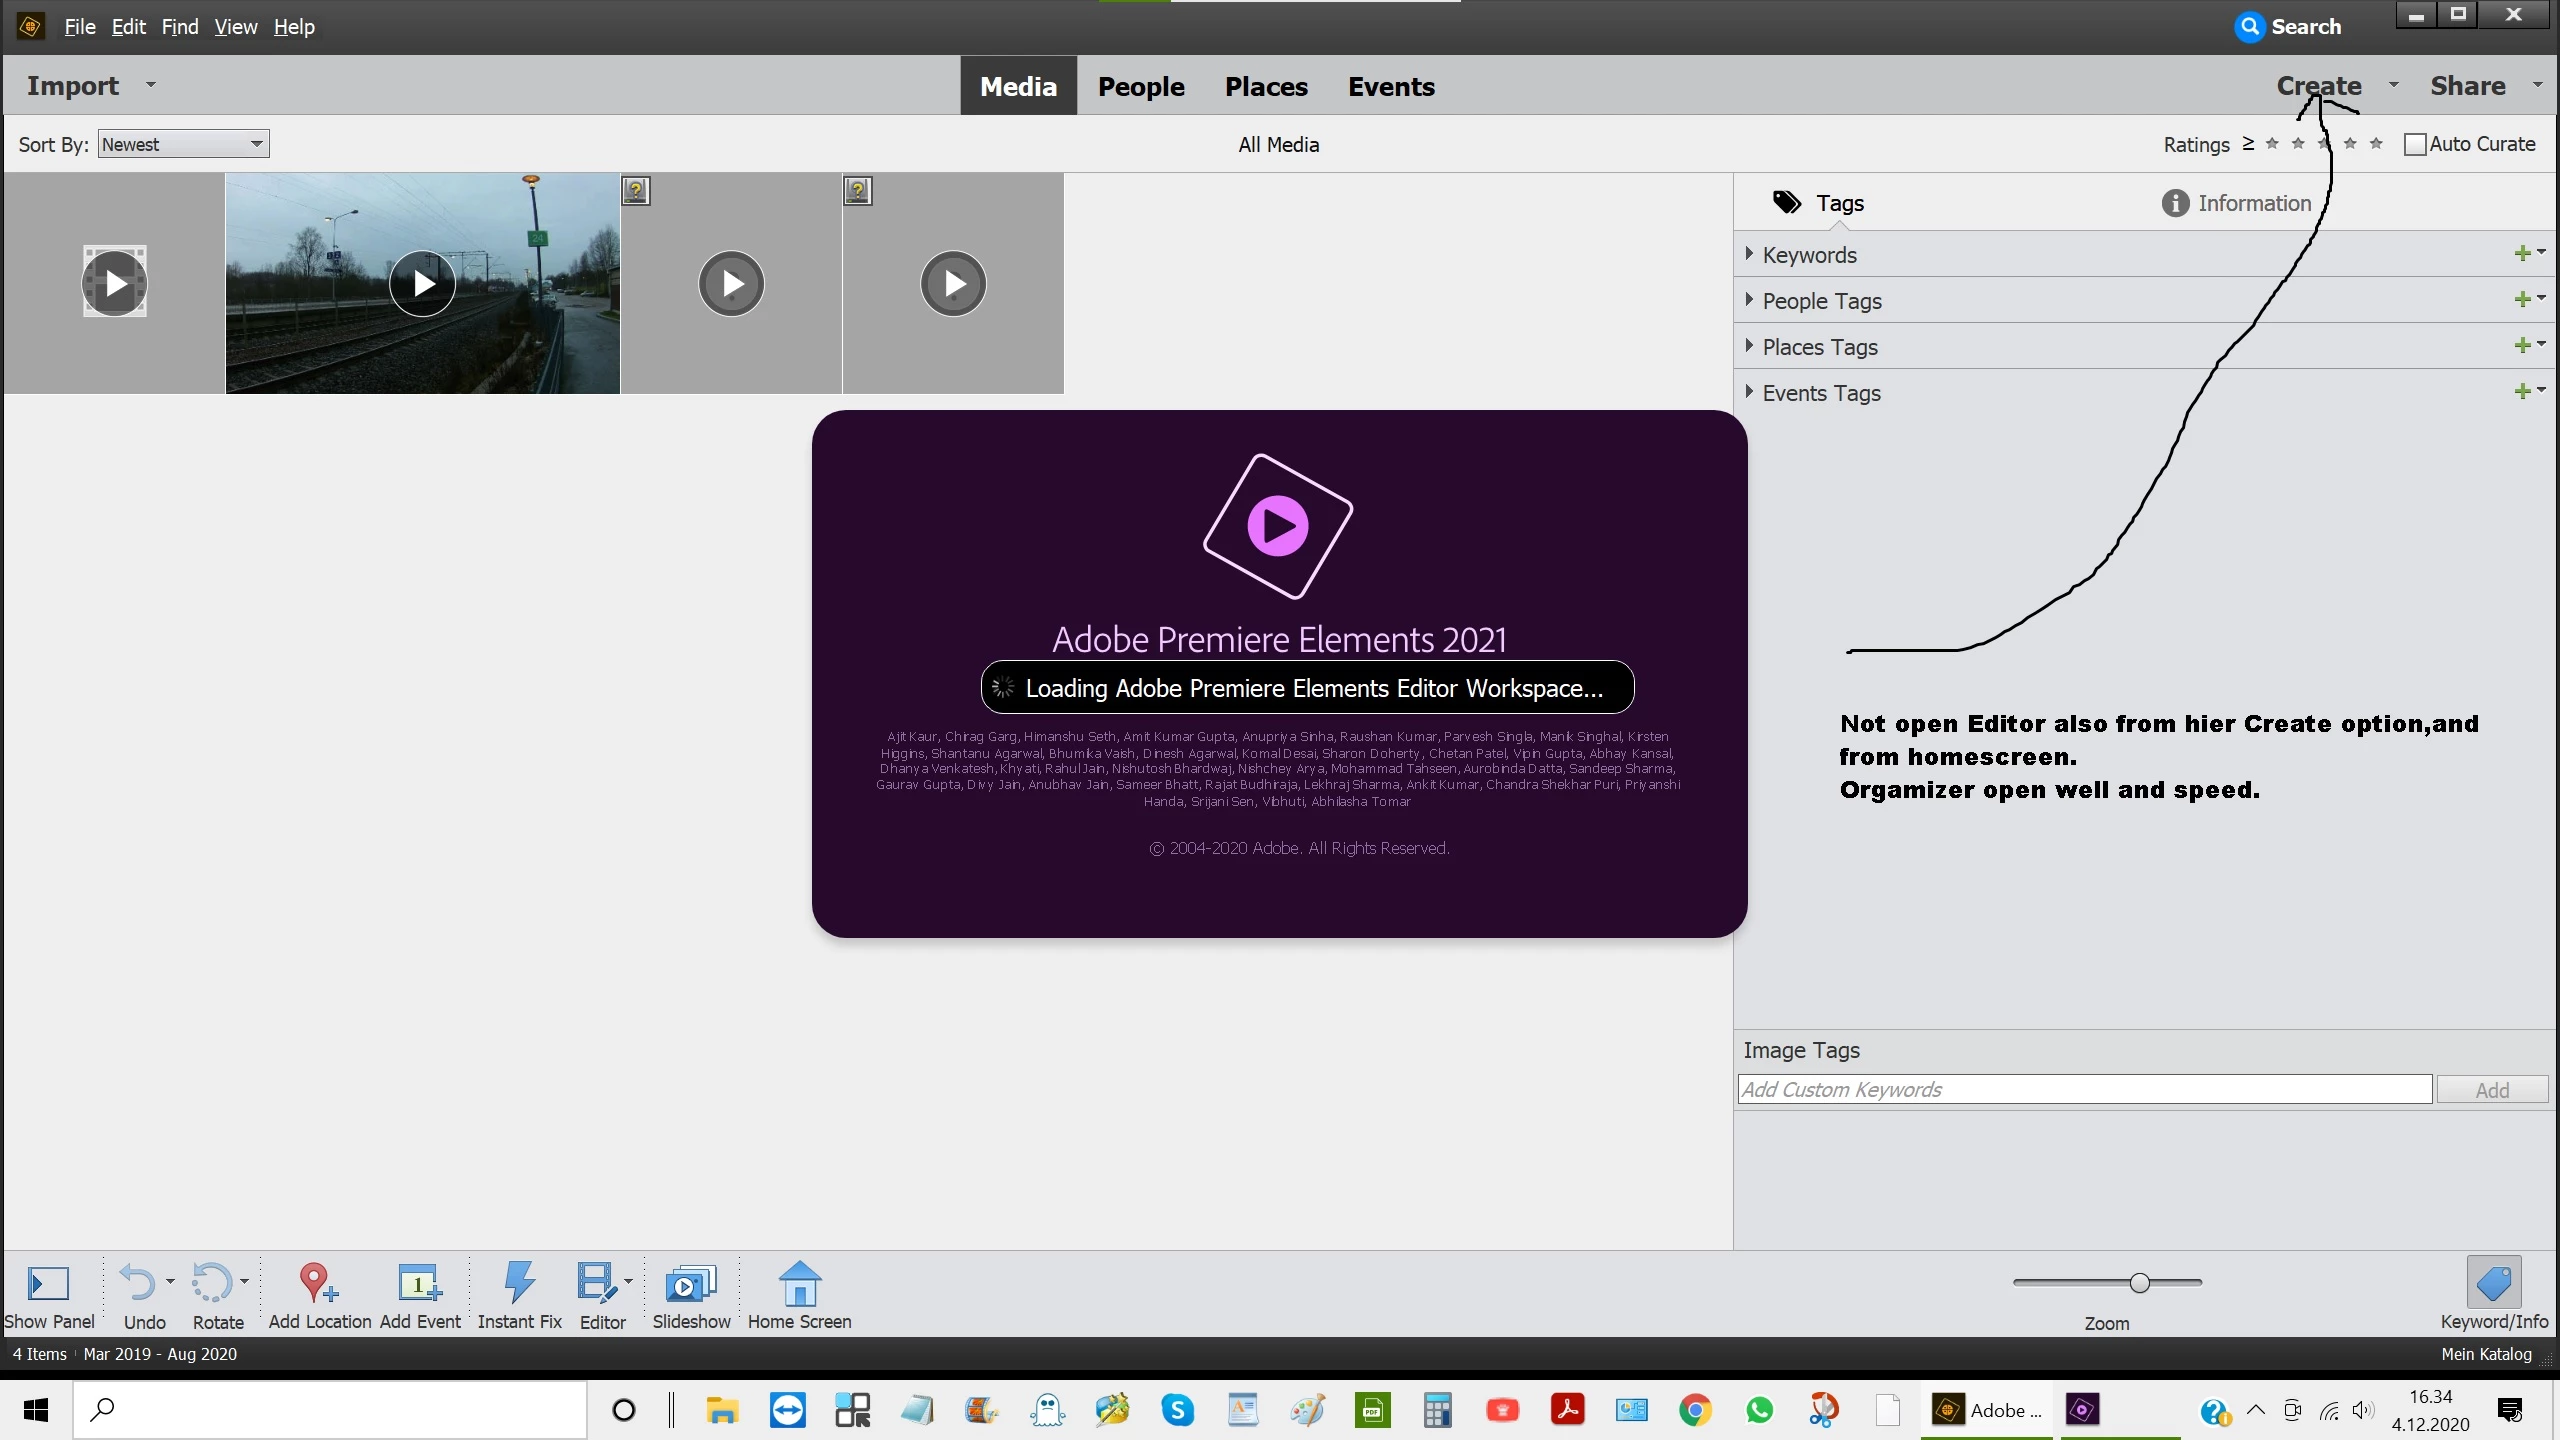Viewport: 2560px width, 1440px height.
Task: Expand the Keywords tag category
Action: pyautogui.click(x=1749, y=254)
